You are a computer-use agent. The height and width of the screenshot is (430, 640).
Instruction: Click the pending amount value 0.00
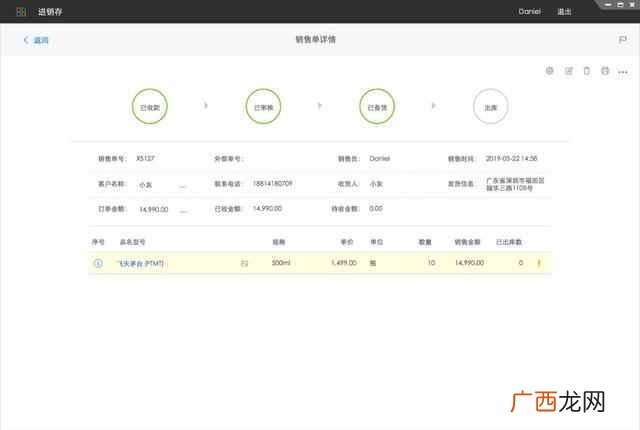[376, 208]
